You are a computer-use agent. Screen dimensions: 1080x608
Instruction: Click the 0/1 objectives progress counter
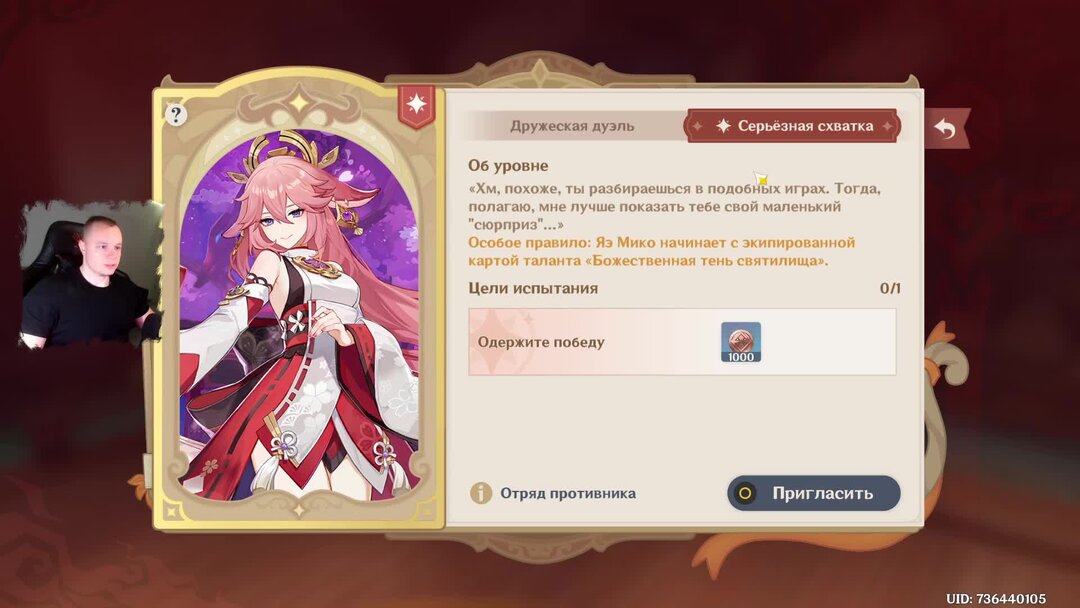pyautogui.click(x=890, y=289)
